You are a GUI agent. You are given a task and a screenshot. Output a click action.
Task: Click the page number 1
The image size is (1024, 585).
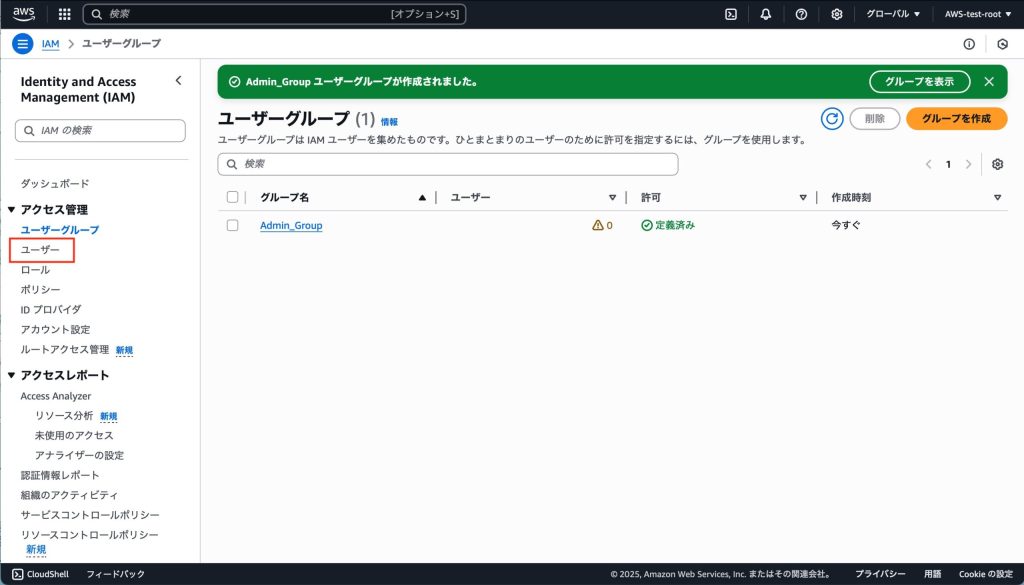(948, 164)
